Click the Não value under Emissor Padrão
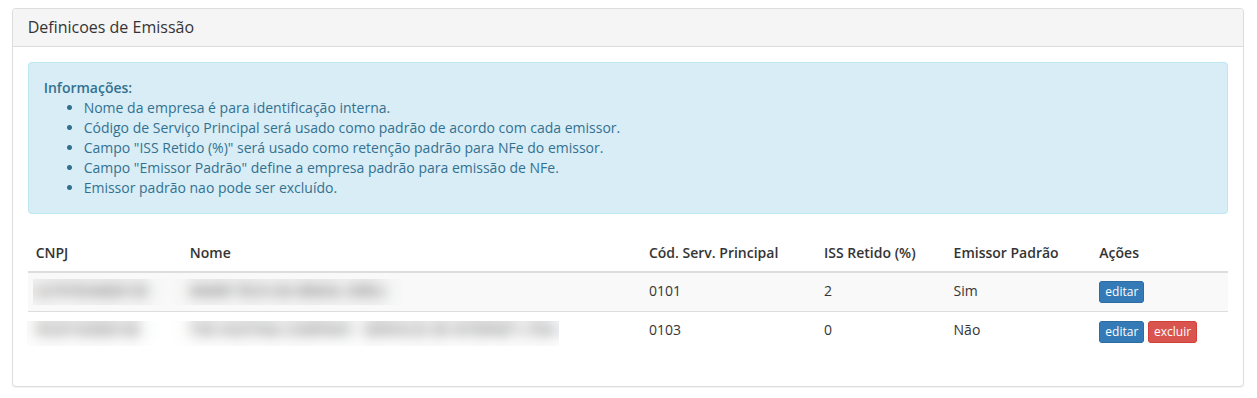 (967, 330)
